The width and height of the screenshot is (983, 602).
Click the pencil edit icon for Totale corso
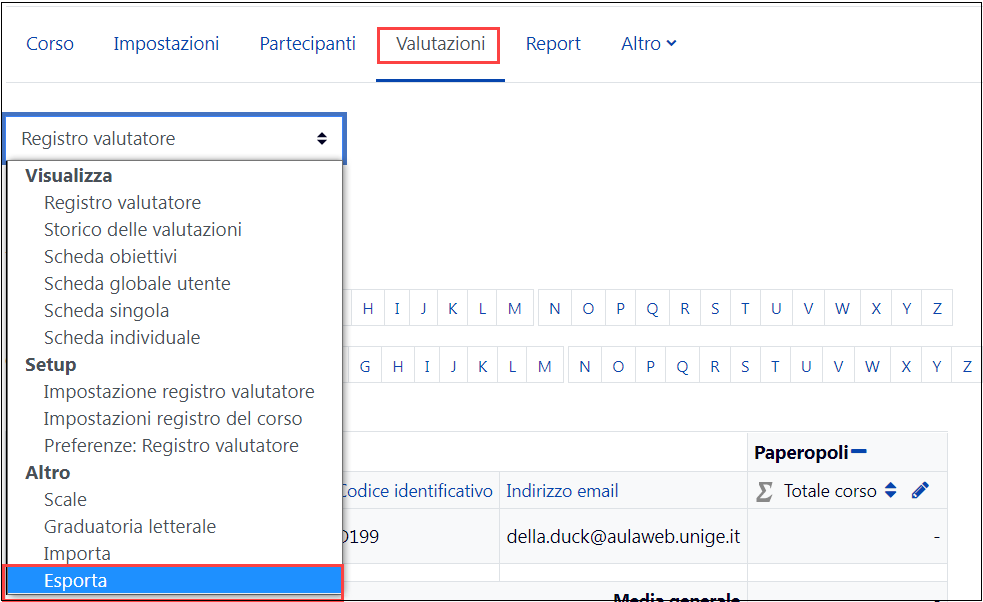pos(920,490)
